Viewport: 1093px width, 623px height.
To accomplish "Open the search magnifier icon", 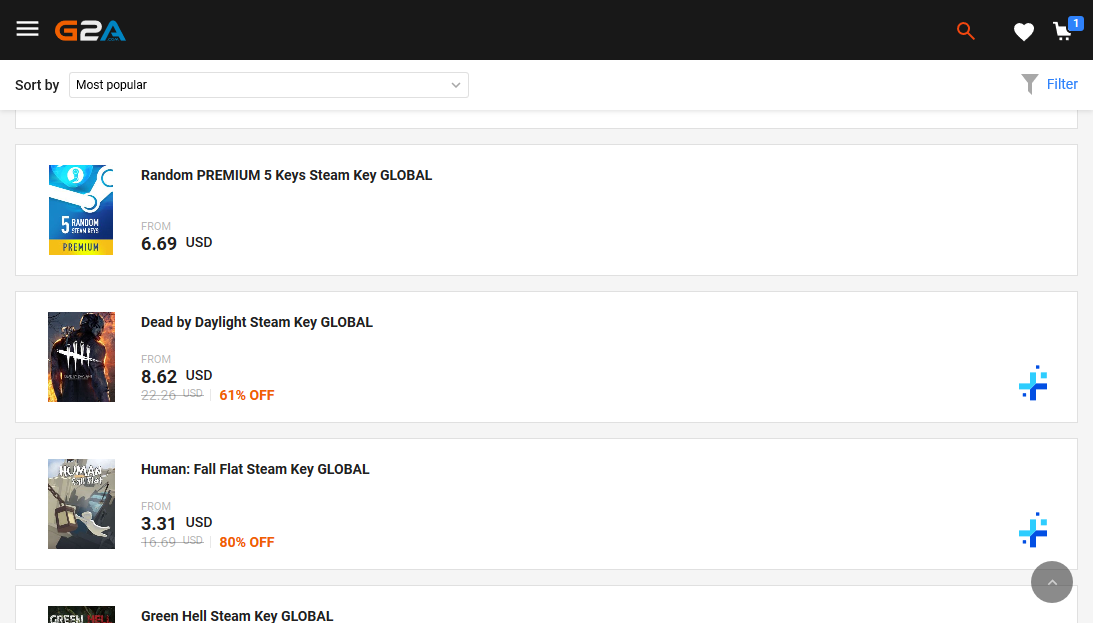I will [965, 31].
